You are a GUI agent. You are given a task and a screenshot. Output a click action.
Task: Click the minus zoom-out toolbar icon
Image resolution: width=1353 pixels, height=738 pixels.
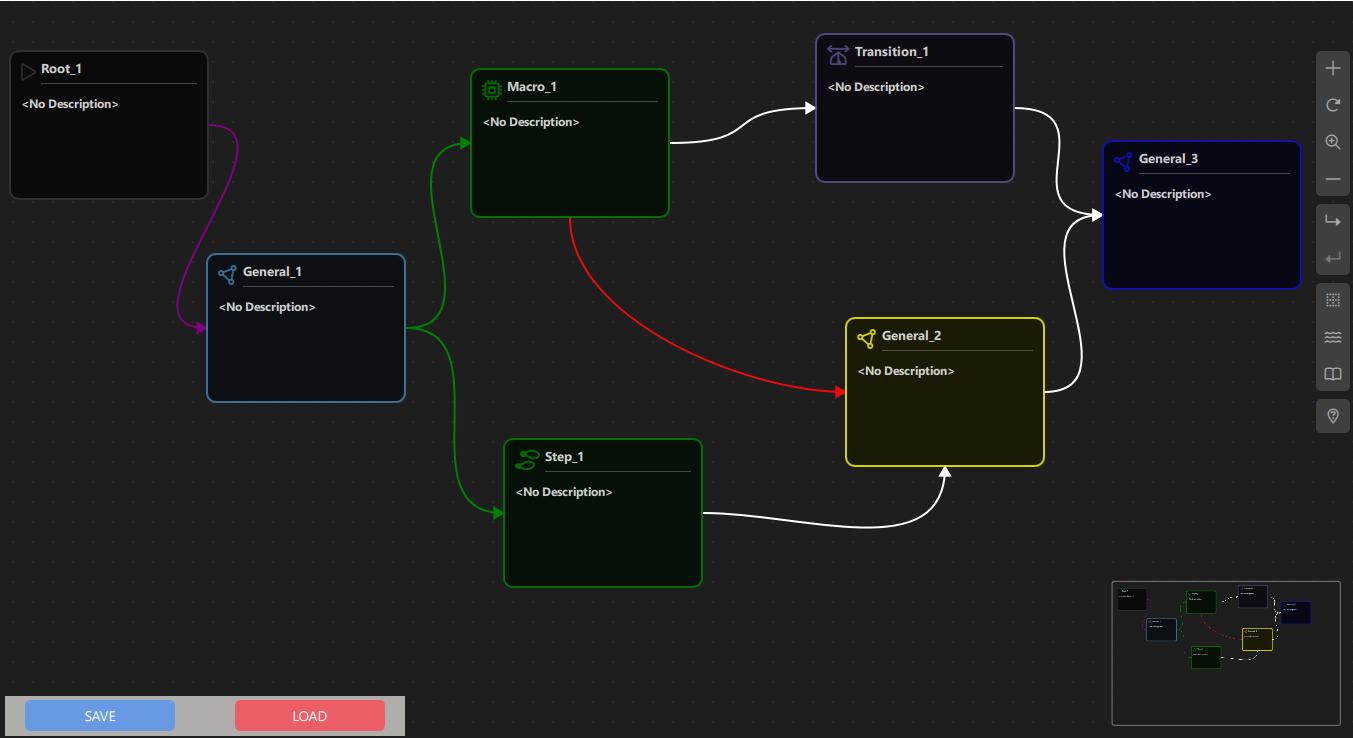click(1332, 180)
